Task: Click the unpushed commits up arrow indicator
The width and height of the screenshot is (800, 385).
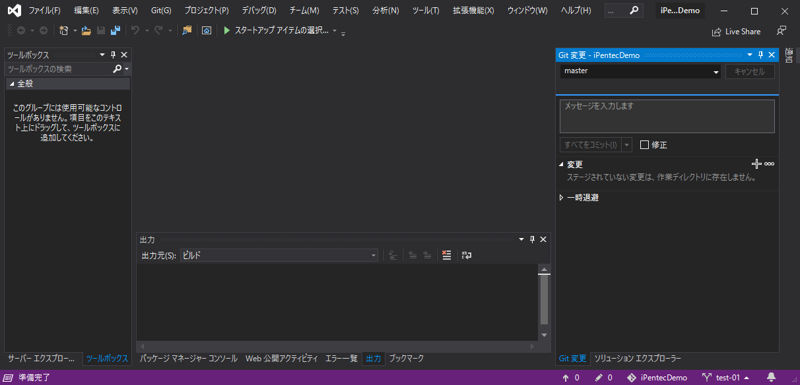Action: pyautogui.click(x=570, y=378)
